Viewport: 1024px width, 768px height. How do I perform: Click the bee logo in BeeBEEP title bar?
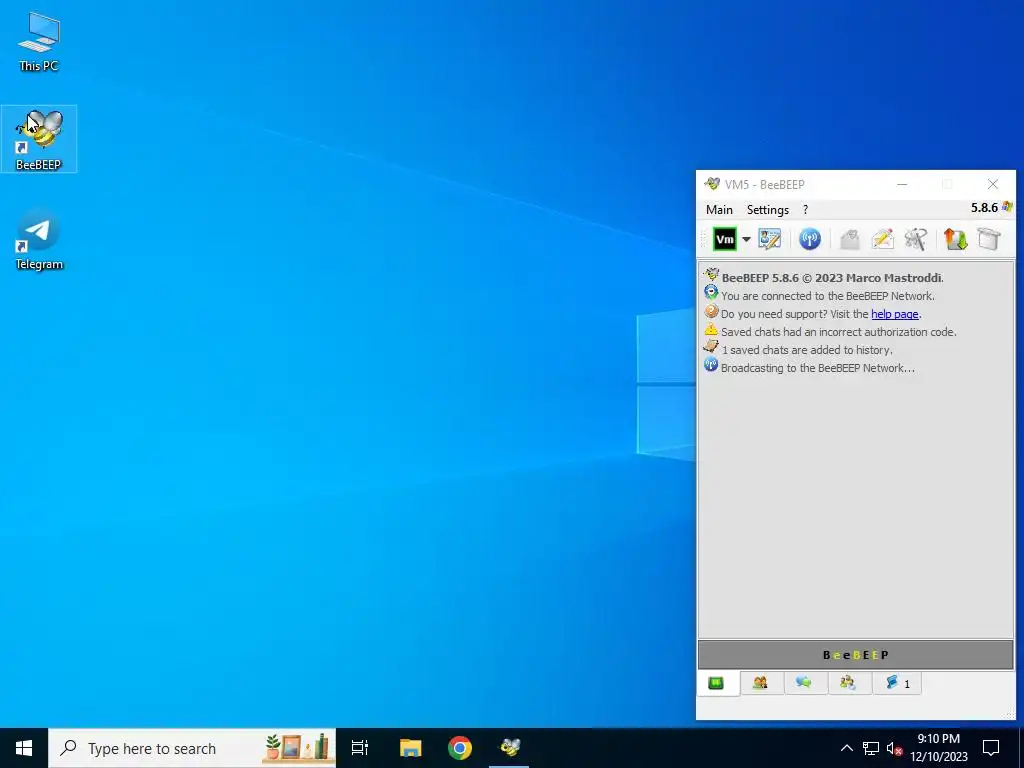coord(712,184)
